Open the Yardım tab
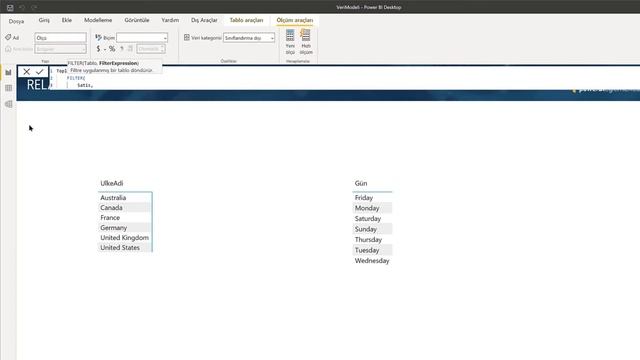The width and height of the screenshot is (640, 360). coord(170,20)
